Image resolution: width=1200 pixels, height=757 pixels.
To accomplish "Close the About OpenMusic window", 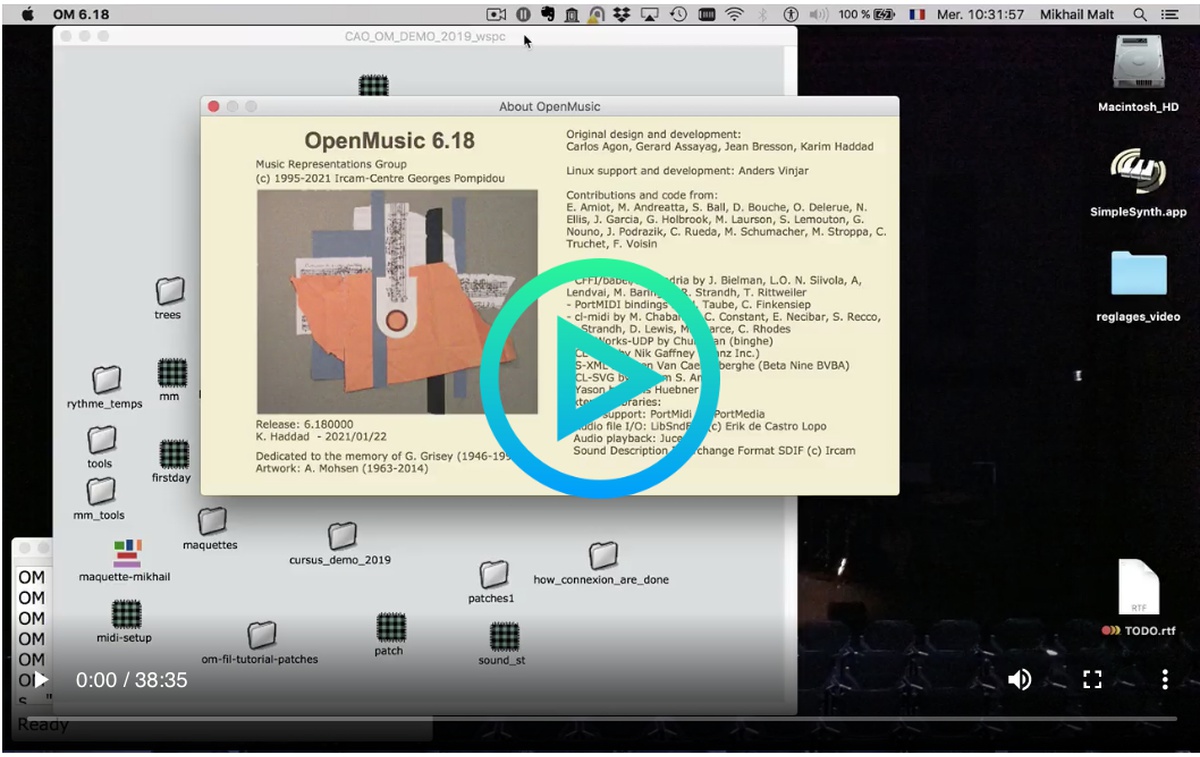I will coord(213,106).
